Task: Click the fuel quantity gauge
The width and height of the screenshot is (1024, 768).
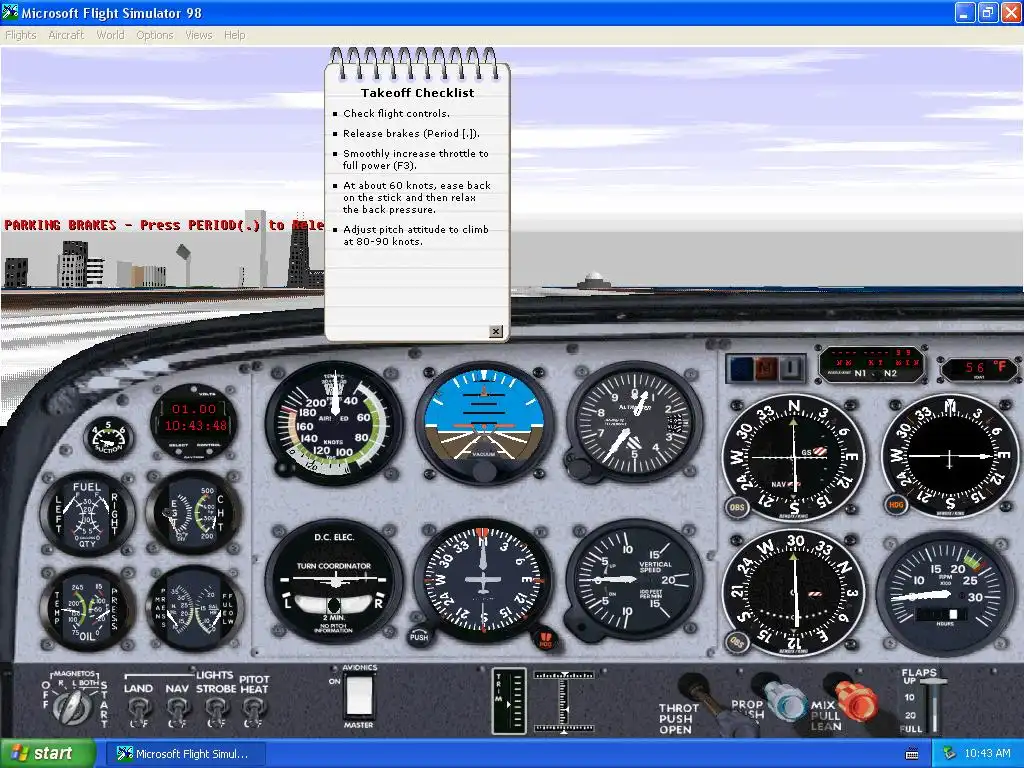Action: click(88, 514)
